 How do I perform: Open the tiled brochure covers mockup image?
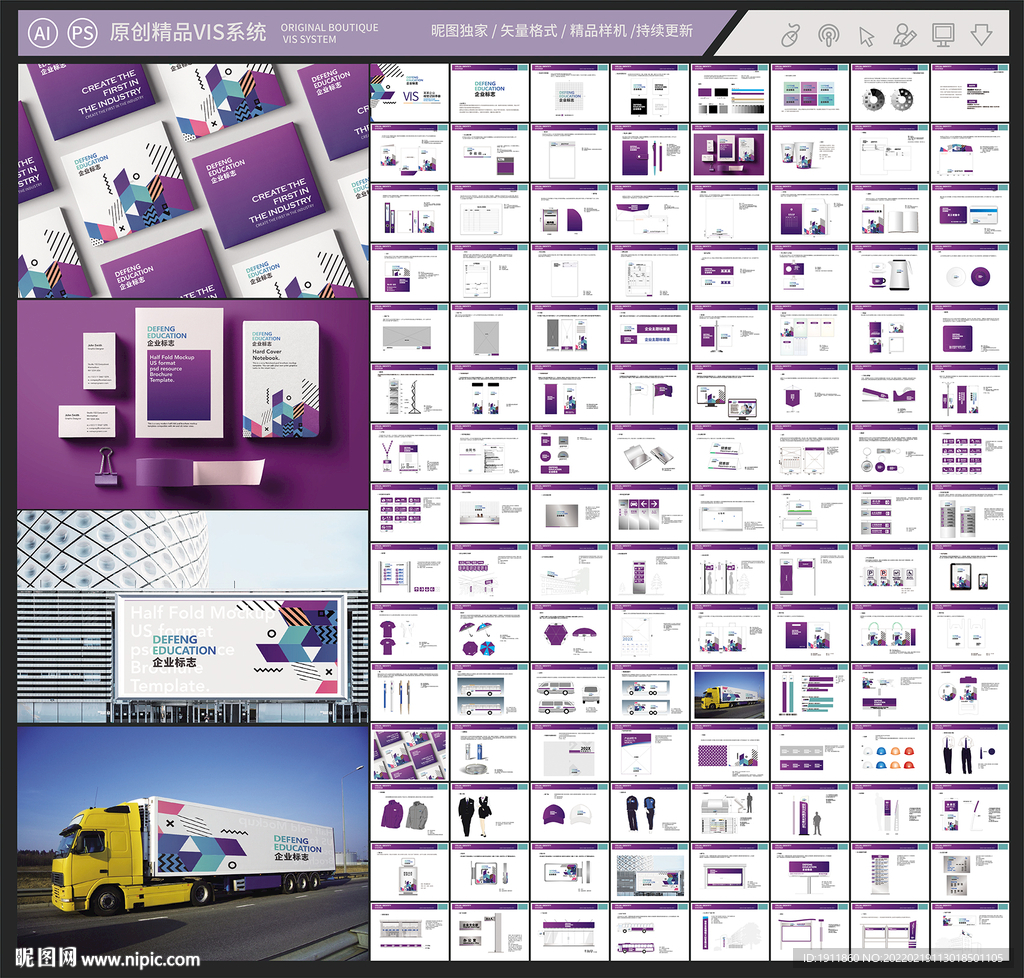point(193,181)
